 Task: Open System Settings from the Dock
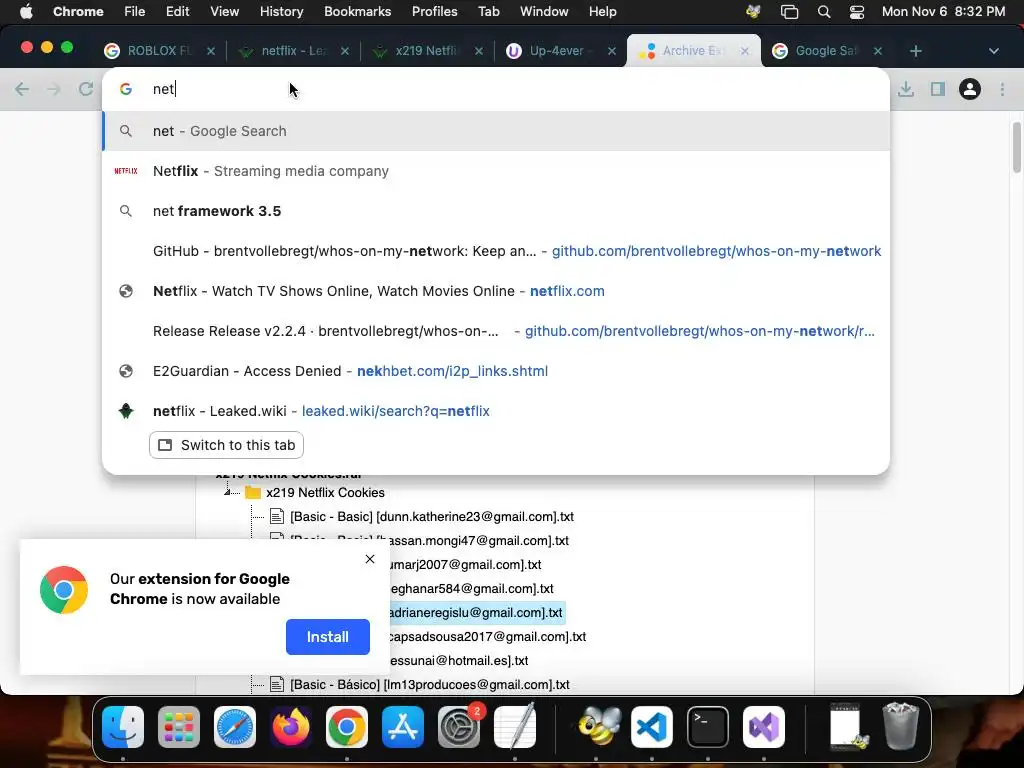click(x=458, y=727)
